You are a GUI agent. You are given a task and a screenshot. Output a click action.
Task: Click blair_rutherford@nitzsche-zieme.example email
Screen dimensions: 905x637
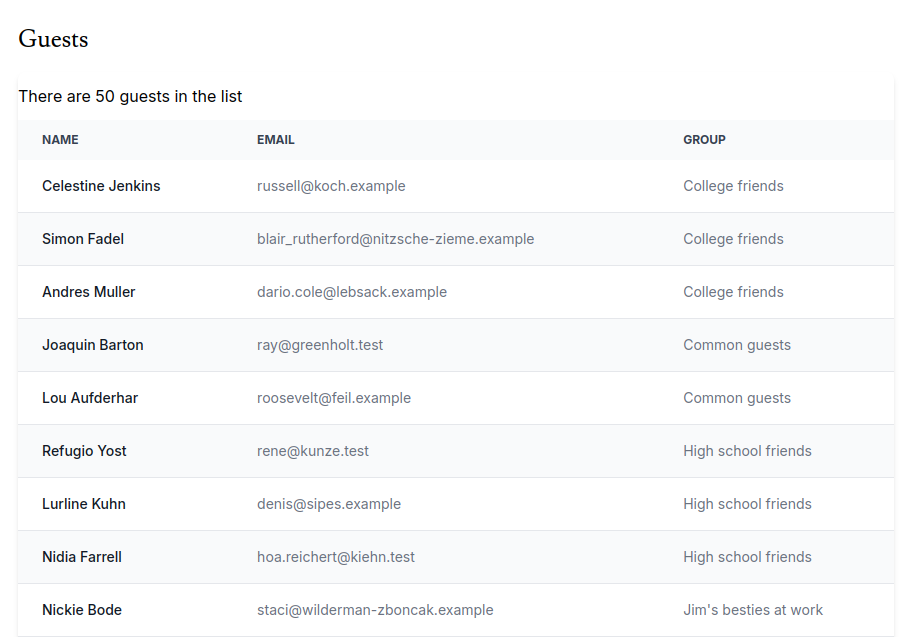395,239
